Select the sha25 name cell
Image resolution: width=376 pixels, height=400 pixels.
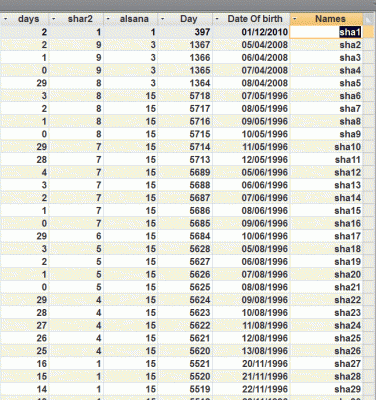click(x=326, y=338)
